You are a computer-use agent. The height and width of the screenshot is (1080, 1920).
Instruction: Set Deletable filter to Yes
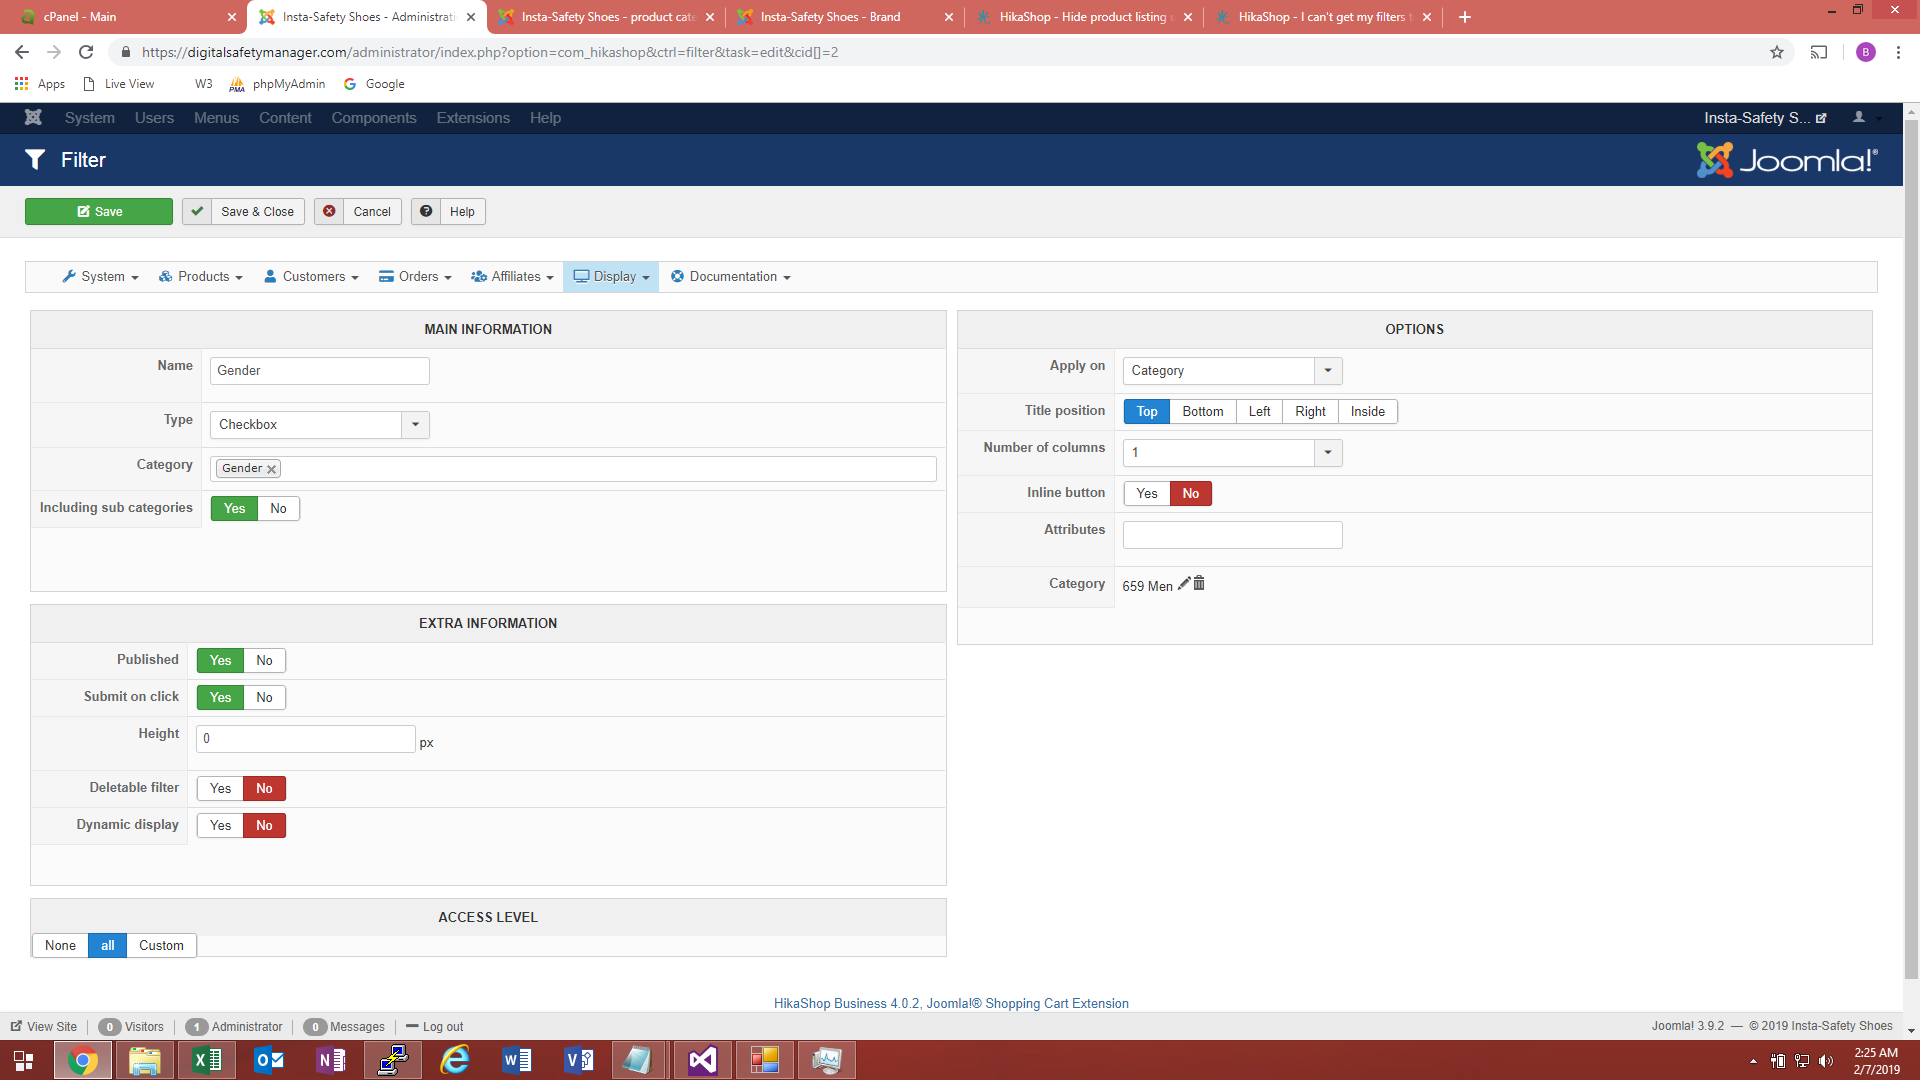tap(220, 789)
